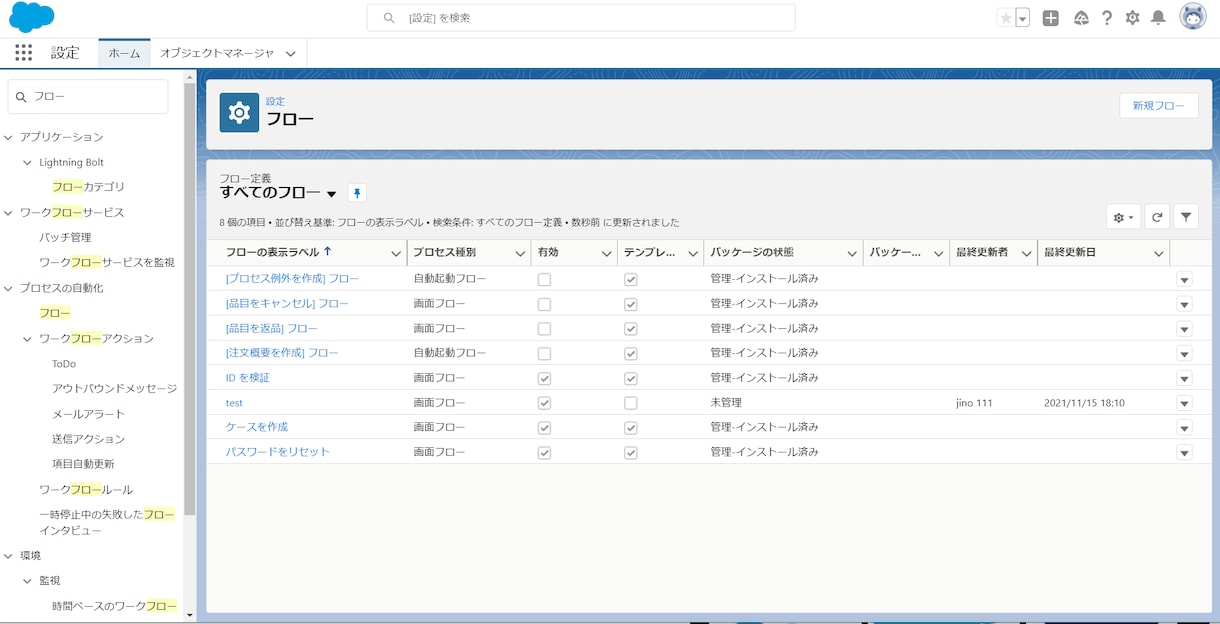Toggle 有効 checkbox for ID を検証 row
Viewport: 1220px width, 624px height.
click(544, 378)
